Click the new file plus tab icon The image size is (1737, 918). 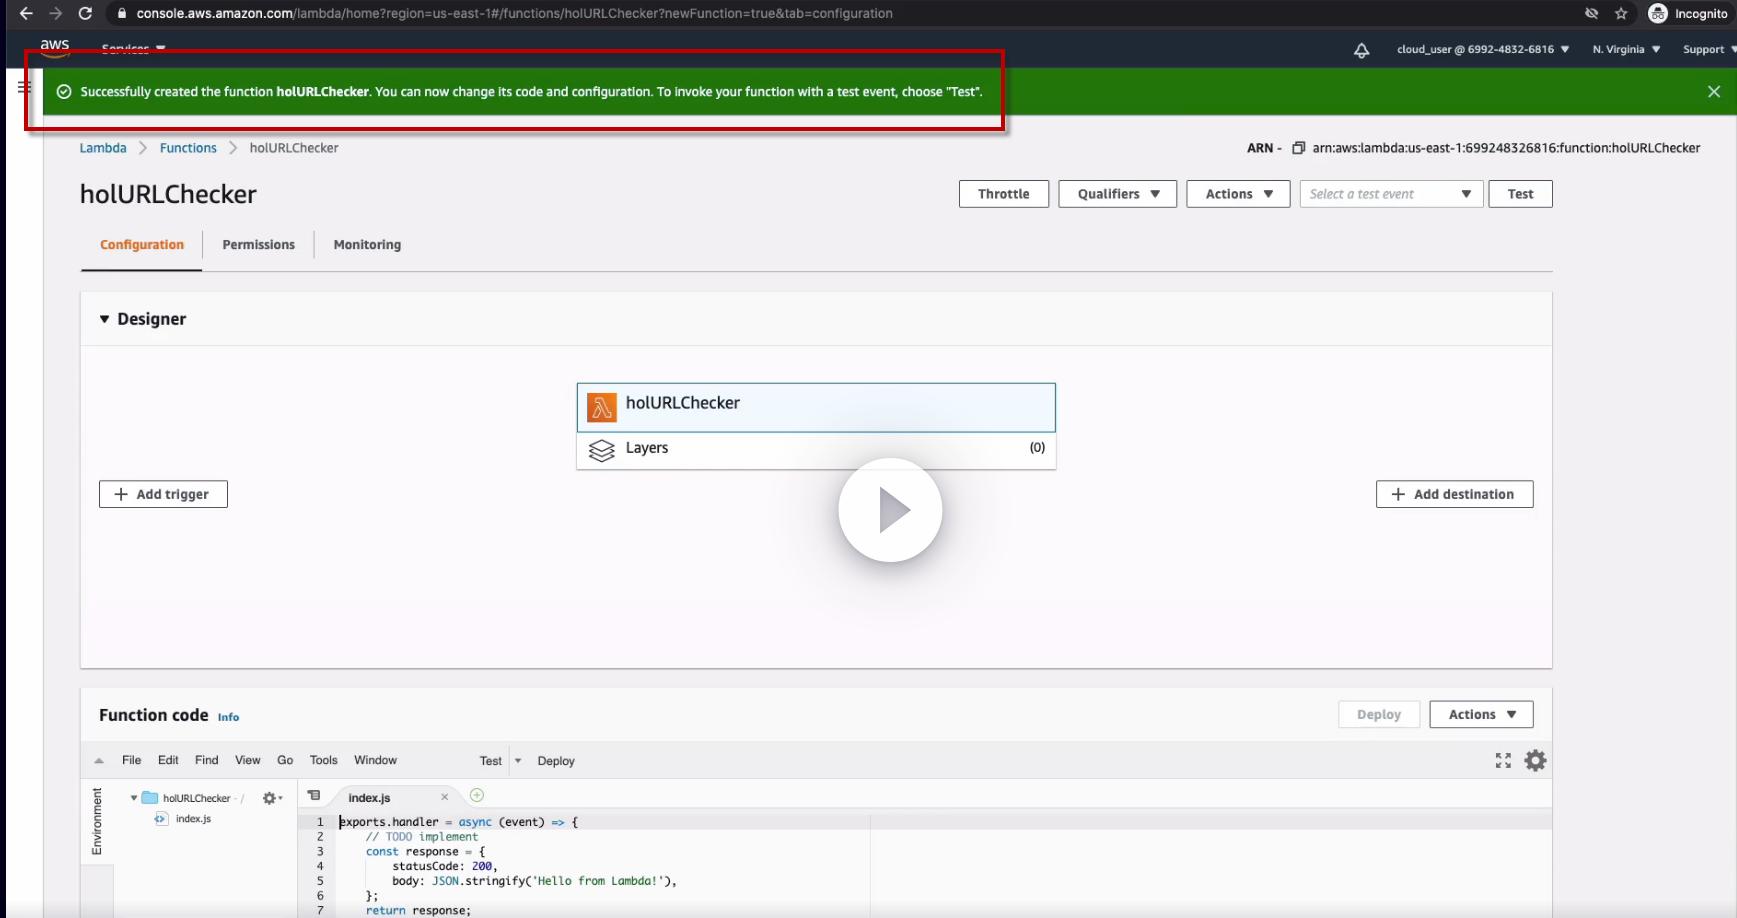tap(477, 795)
